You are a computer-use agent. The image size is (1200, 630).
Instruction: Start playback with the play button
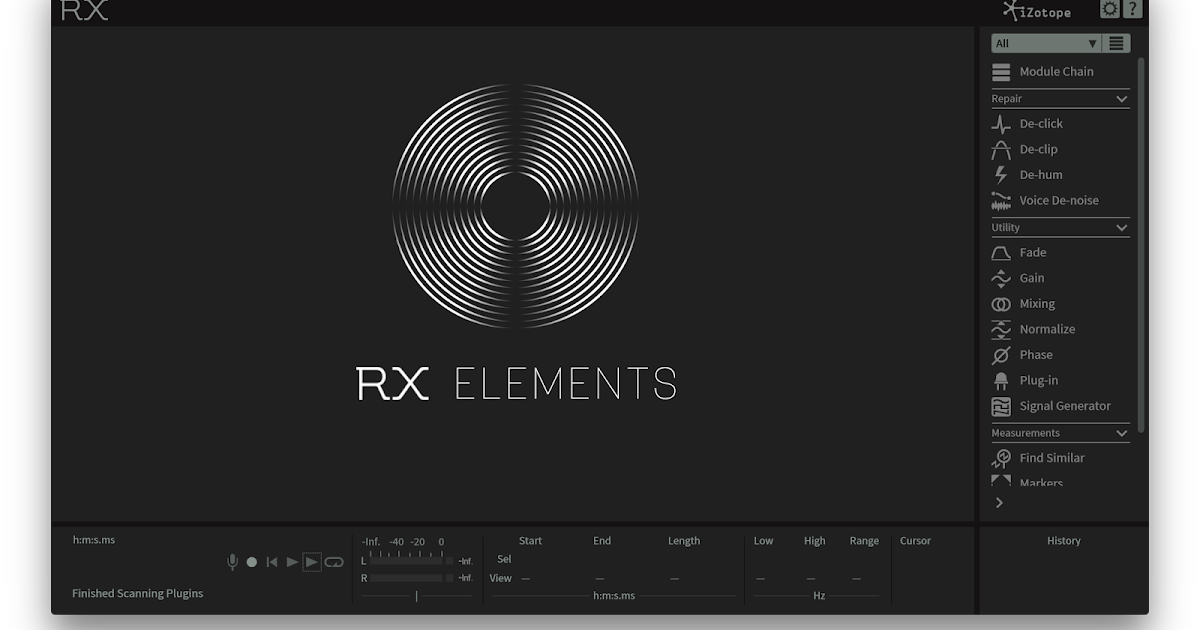coord(292,562)
